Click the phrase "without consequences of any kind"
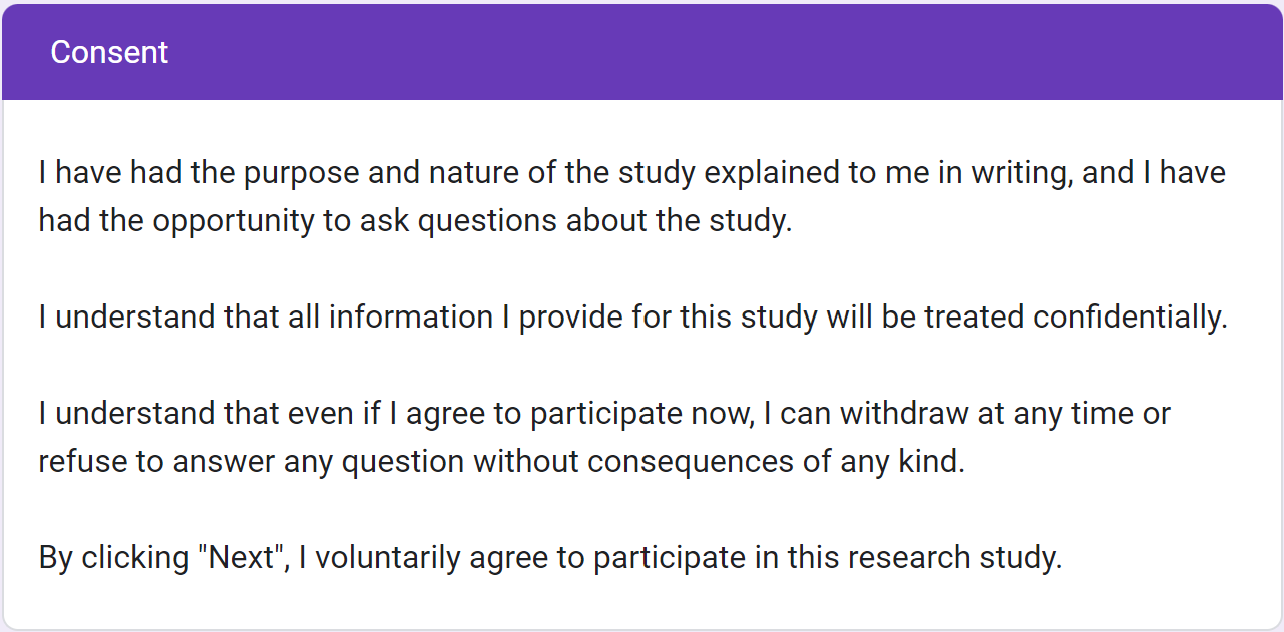1284x632 pixels. pyautogui.click(x=718, y=461)
